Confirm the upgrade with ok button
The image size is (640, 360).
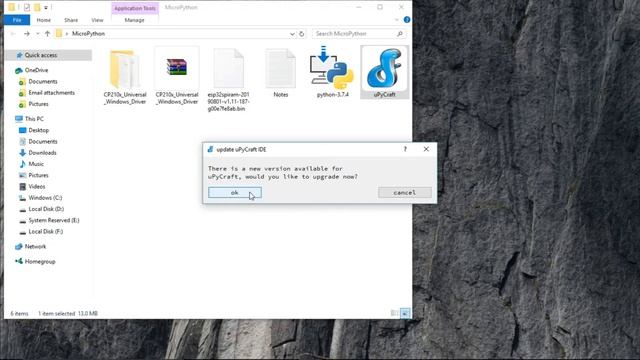click(235, 193)
